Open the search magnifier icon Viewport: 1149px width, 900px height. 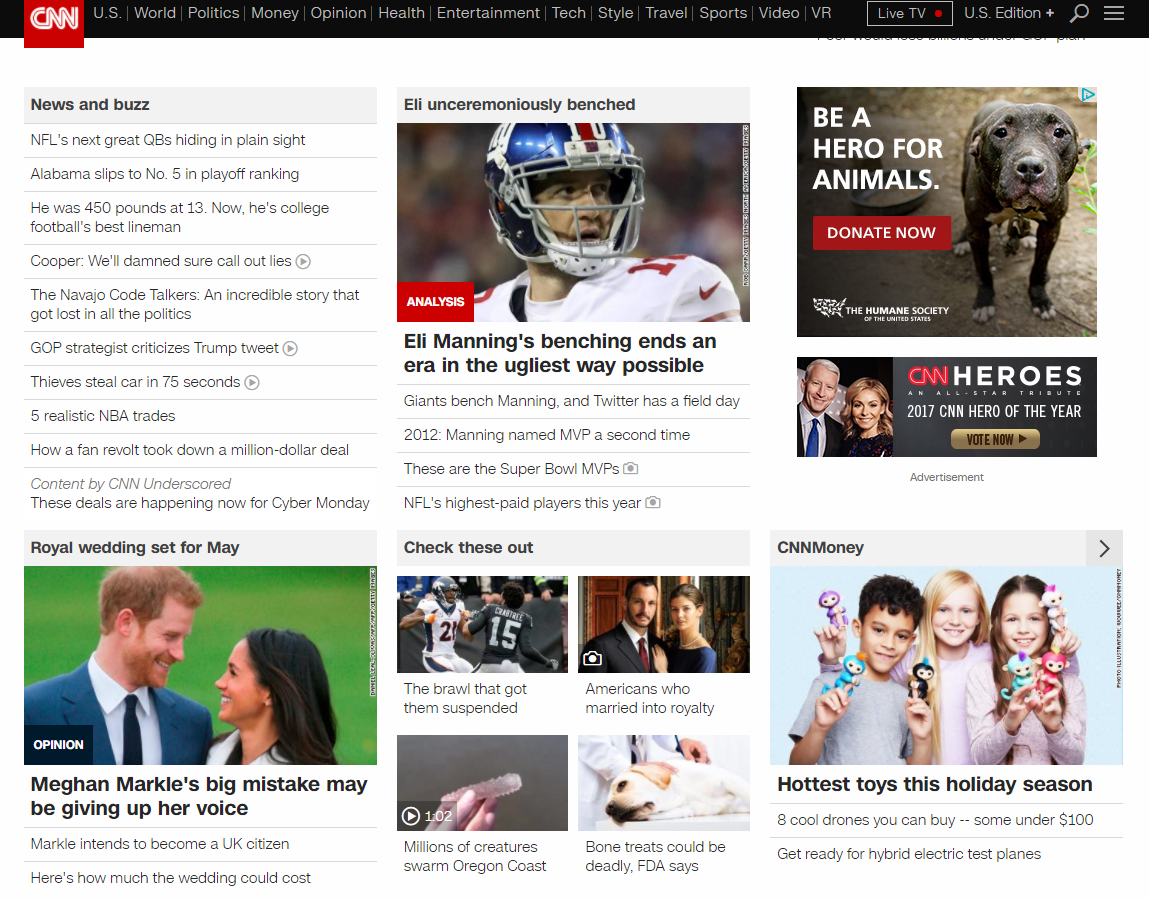click(1079, 13)
